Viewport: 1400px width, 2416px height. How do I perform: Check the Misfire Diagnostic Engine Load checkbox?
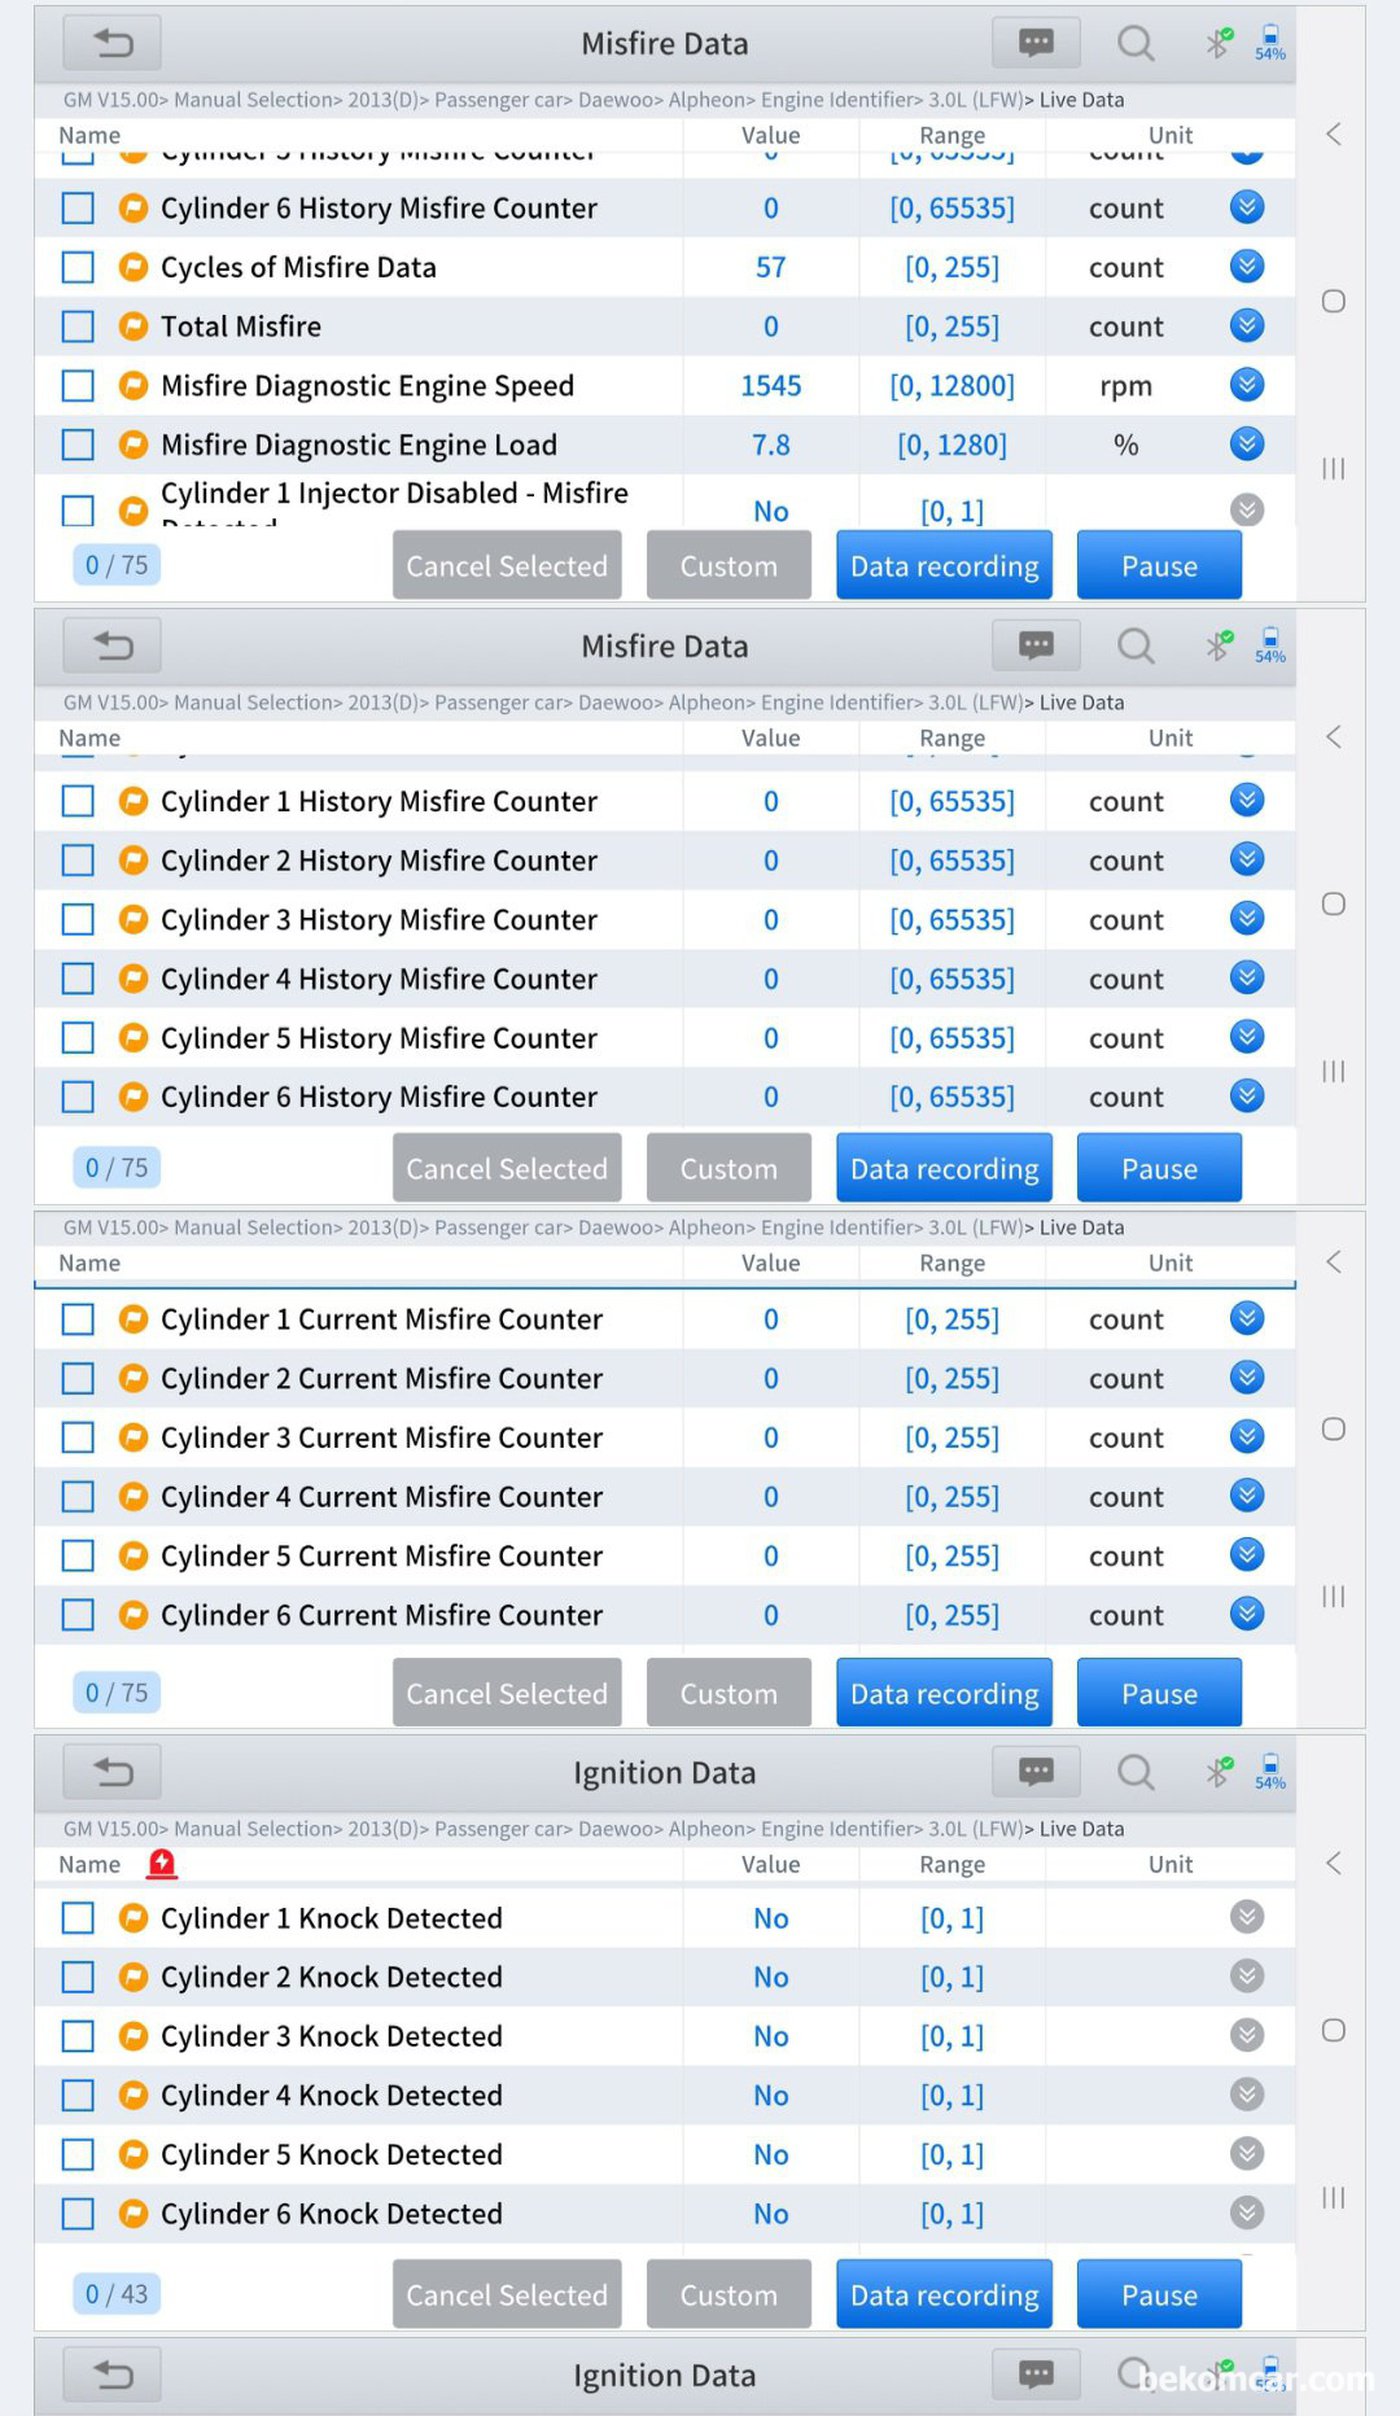pyautogui.click(x=78, y=444)
